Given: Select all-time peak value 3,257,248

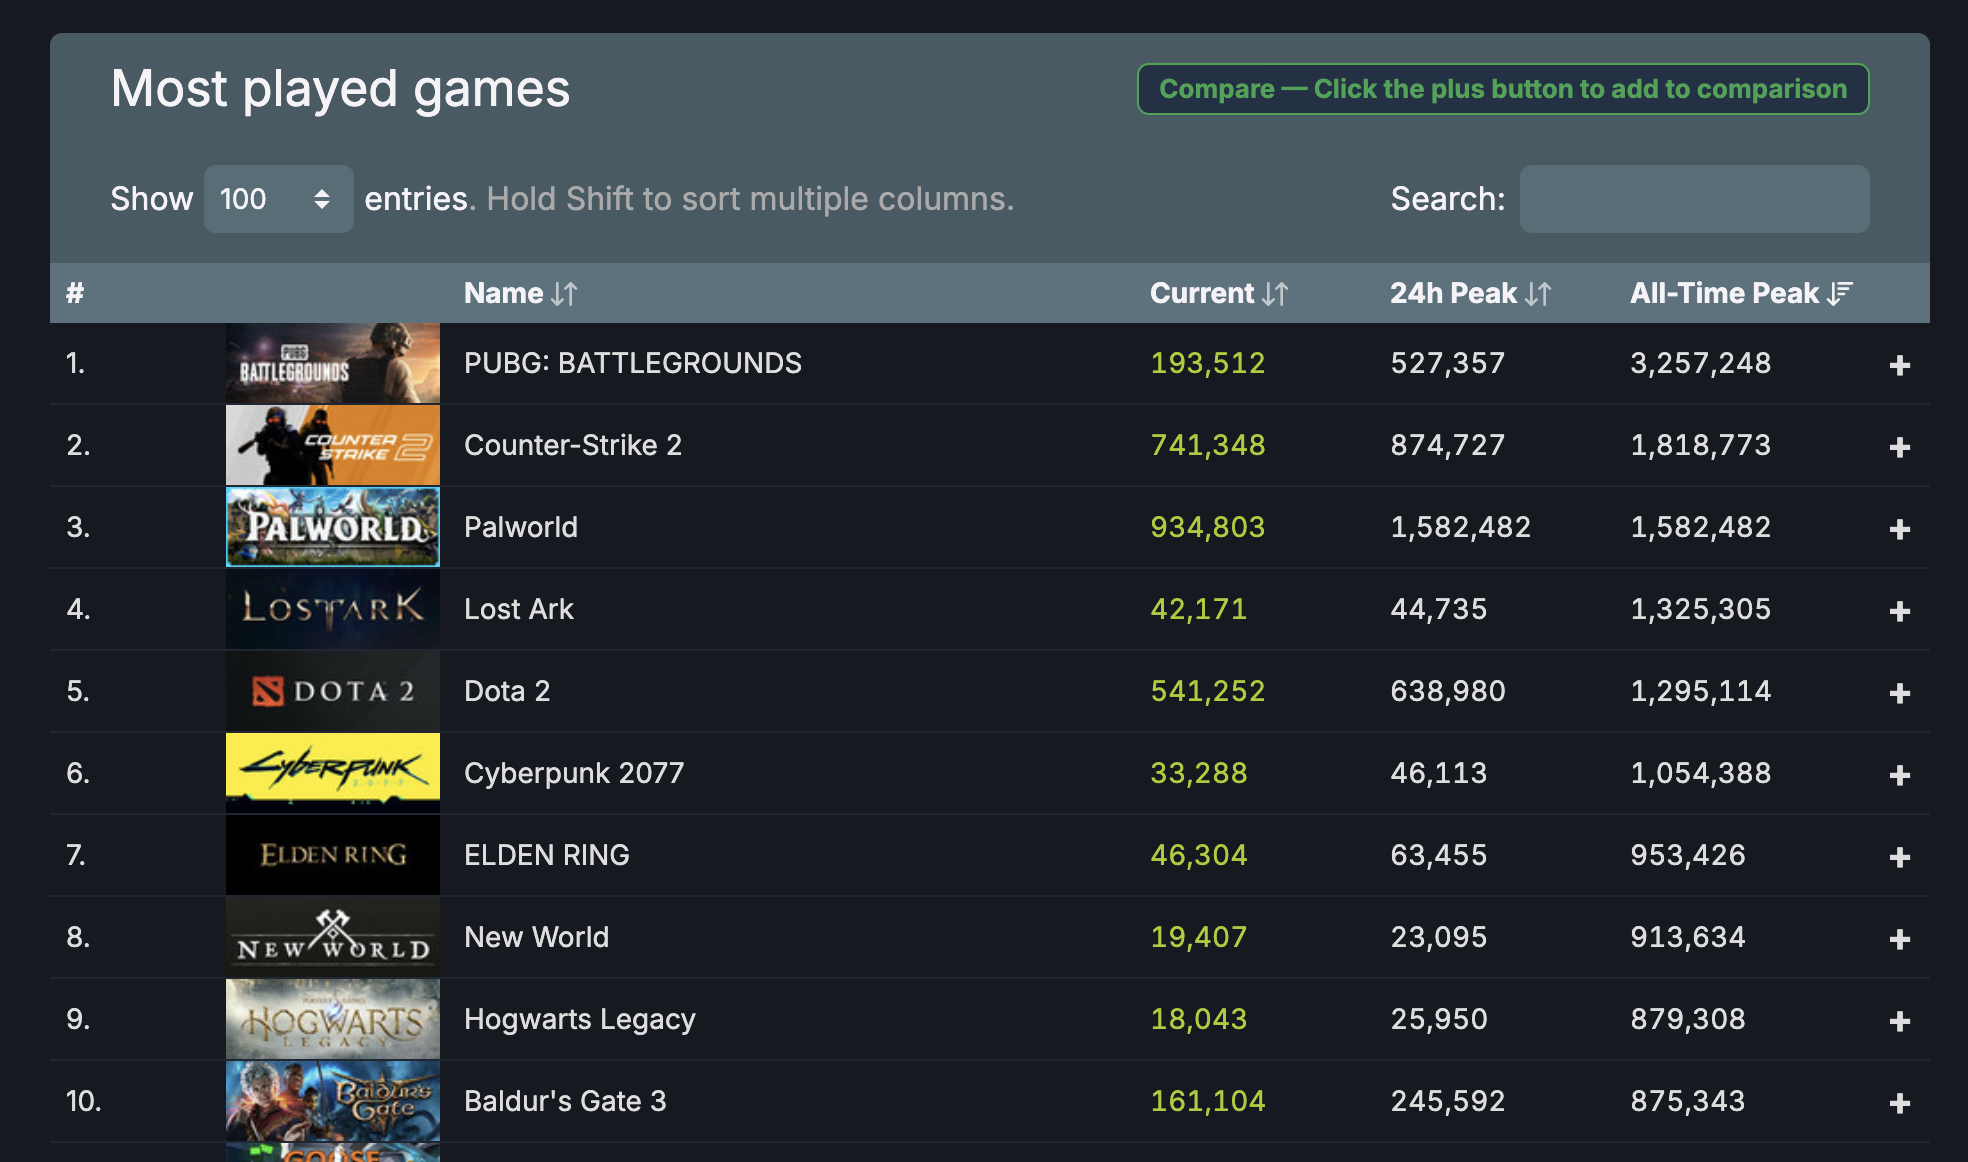Looking at the screenshot, I should pos(1701,363).
